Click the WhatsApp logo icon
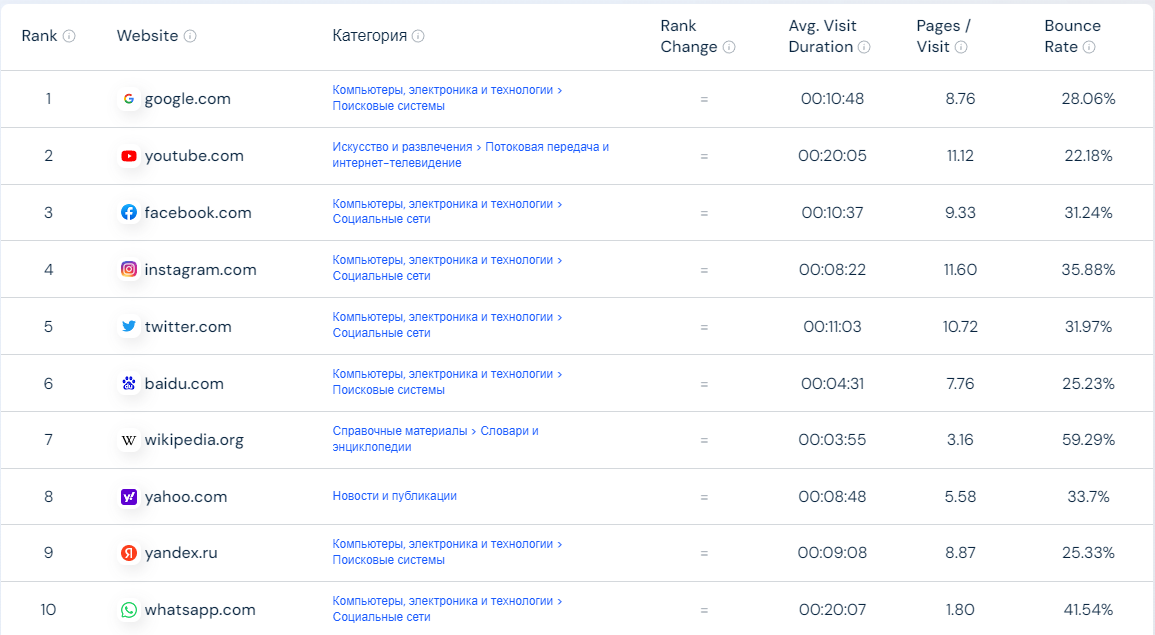Image resolution: width=1155 pixels, height=635 pixels. tap(129, 610)
